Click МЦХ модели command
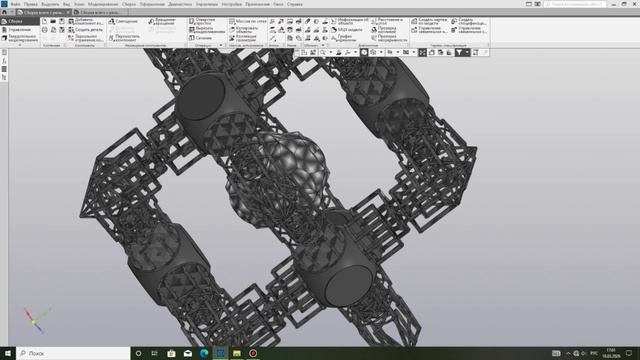Viewport: 640px width, 360px height. (347, 30)
